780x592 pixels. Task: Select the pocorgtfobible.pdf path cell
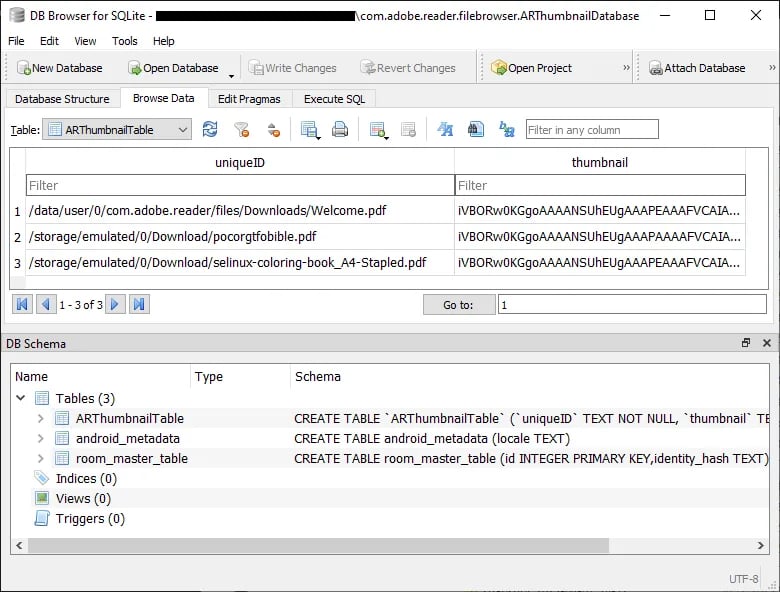click(240, 236)
